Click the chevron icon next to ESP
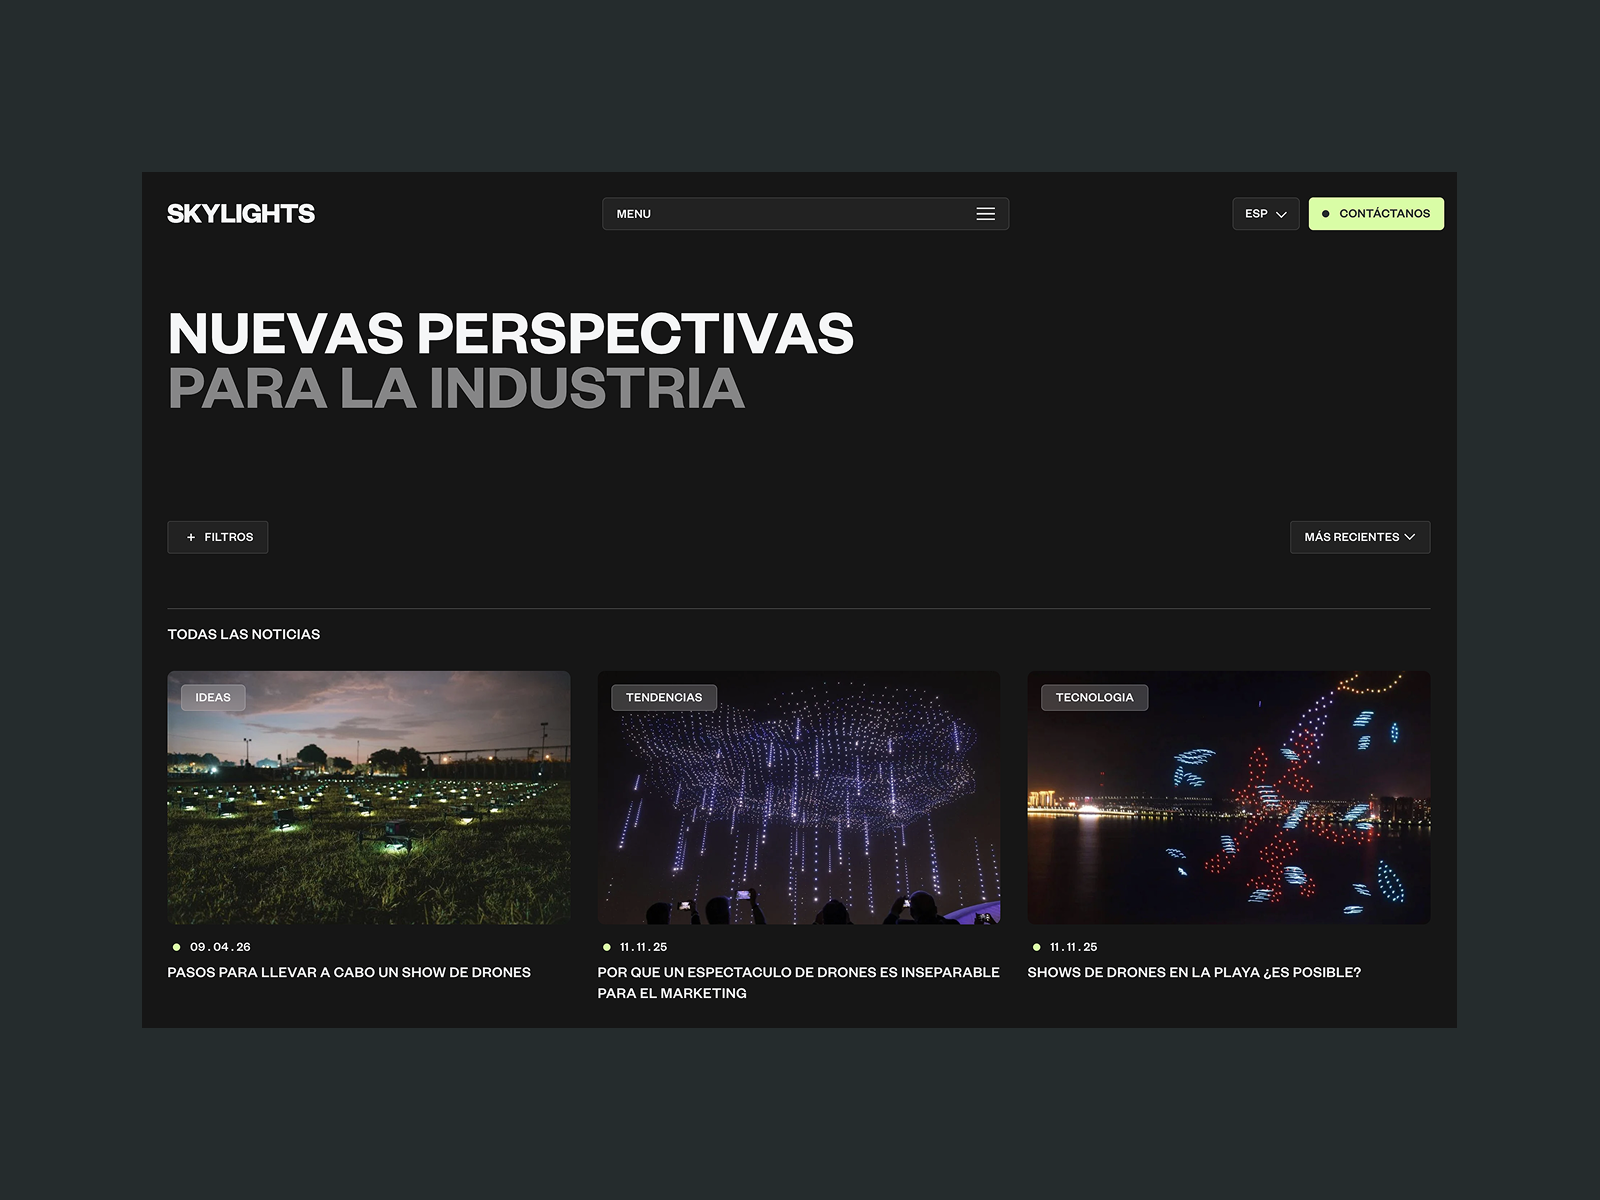 pos(1281,214)
